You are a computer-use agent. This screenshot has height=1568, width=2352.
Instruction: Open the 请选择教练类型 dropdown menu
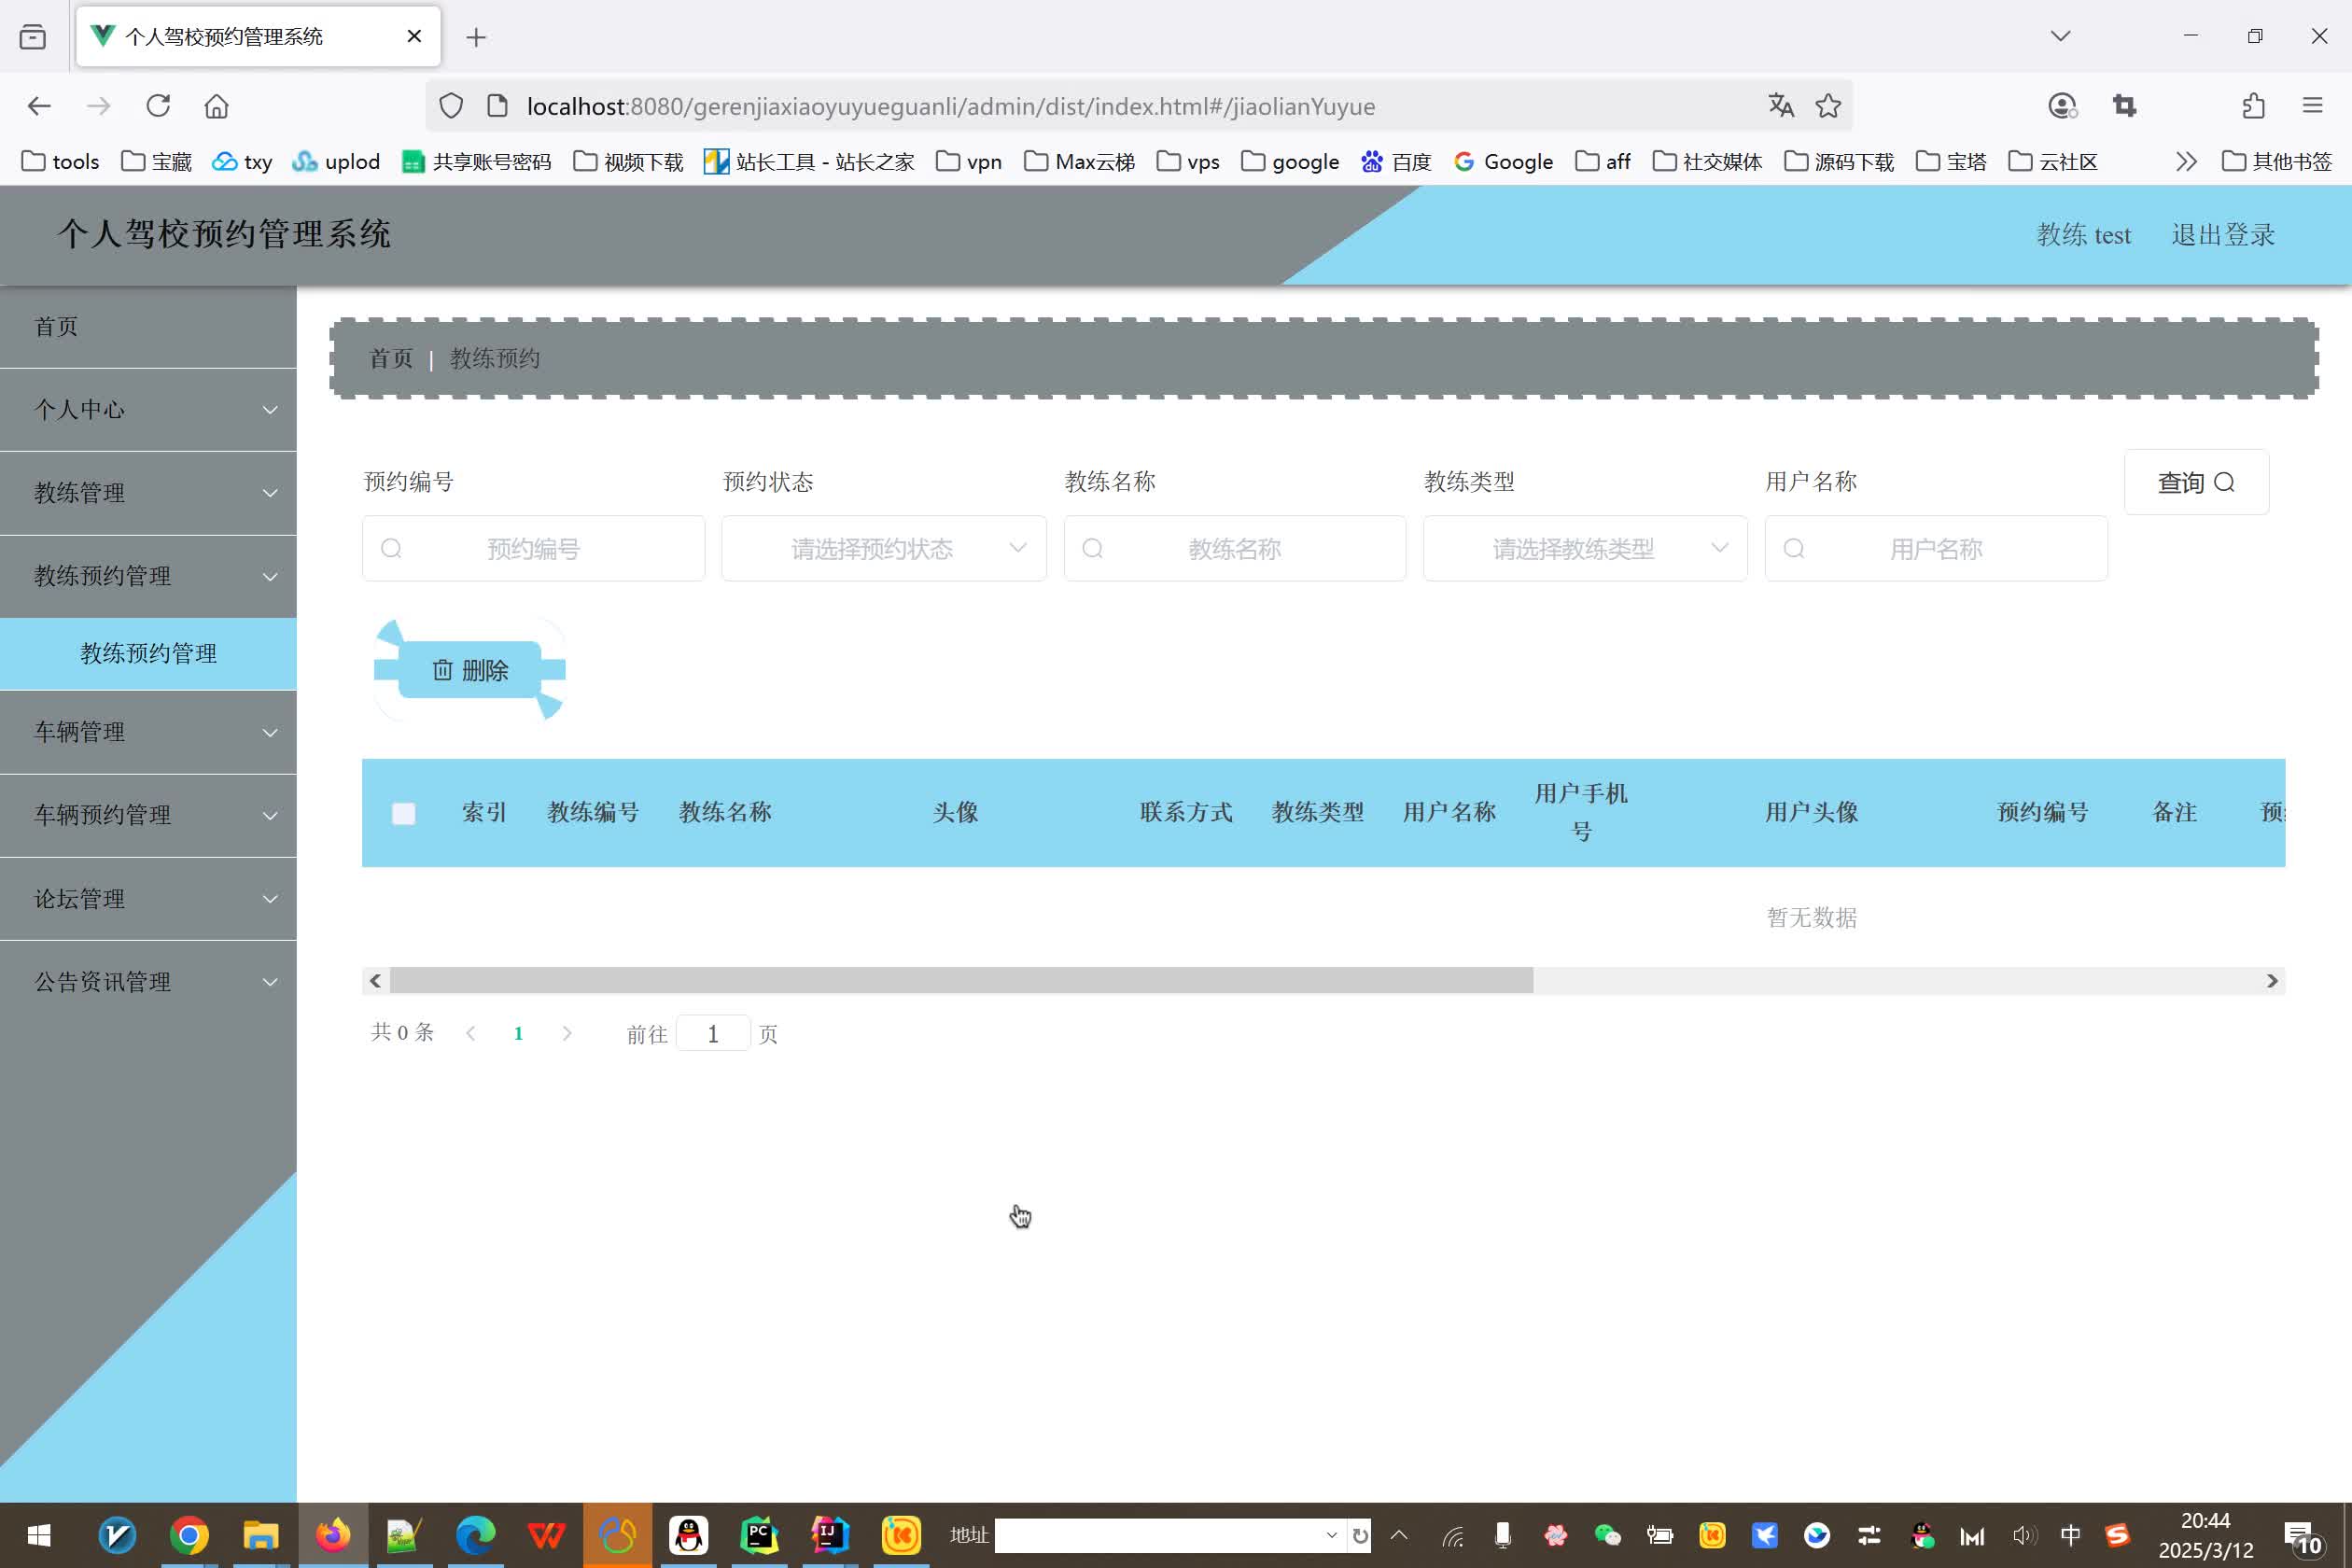point(1584,548)
